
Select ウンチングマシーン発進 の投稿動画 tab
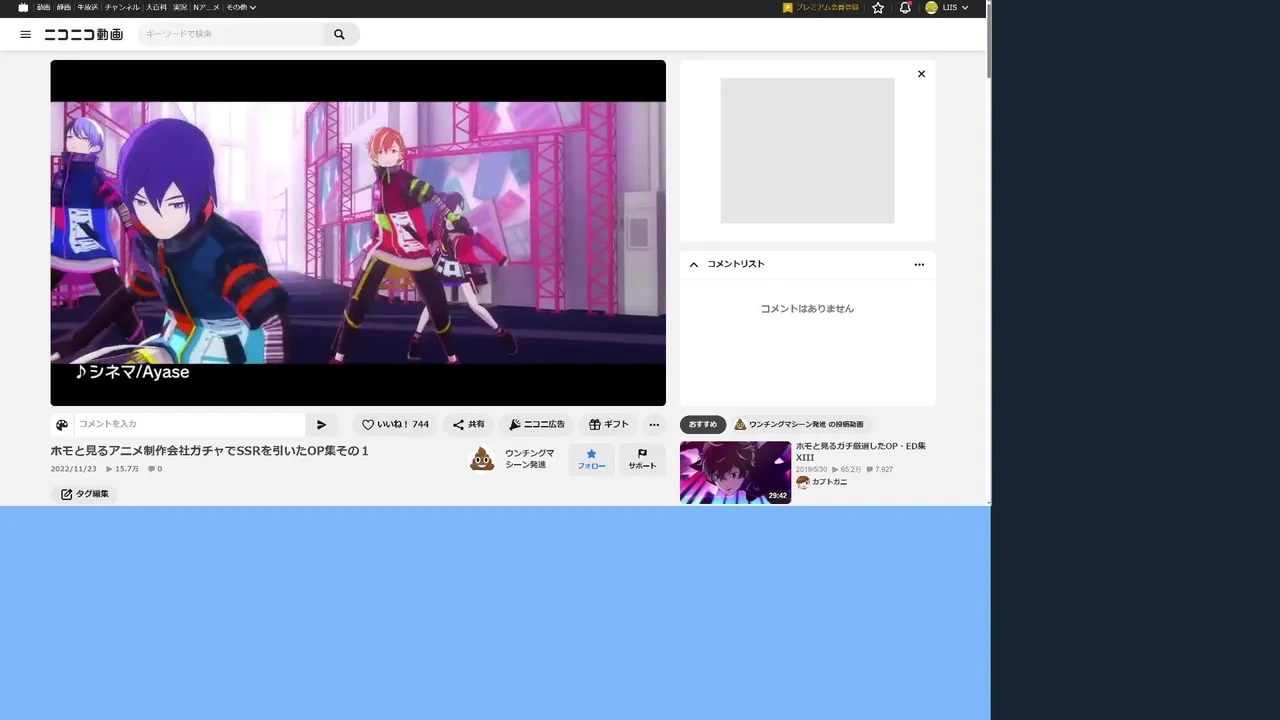800,424
